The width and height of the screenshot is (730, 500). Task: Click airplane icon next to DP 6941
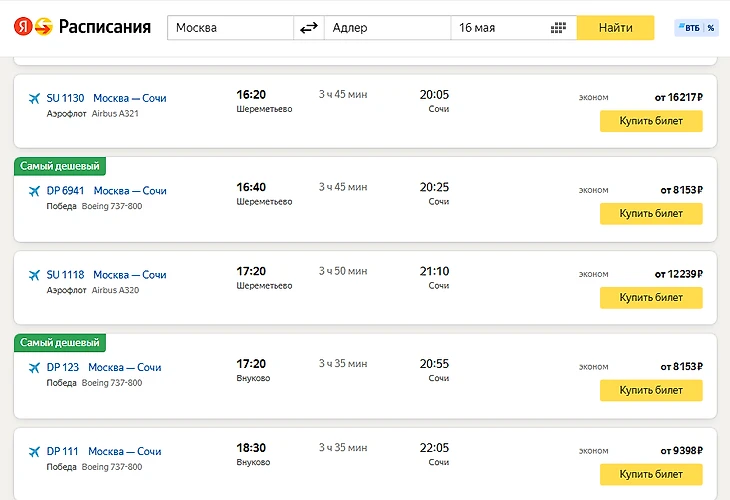[x=35, y=190]
